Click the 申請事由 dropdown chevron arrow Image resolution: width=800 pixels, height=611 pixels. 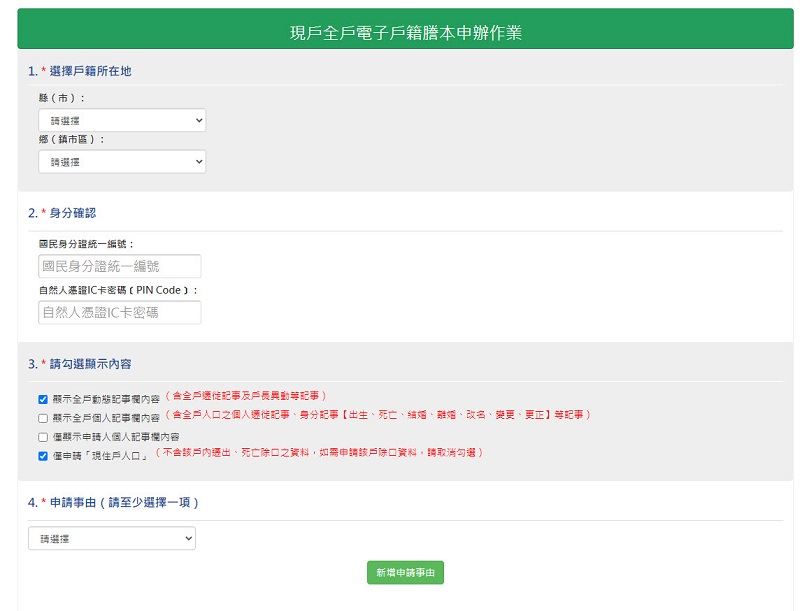(x=189, y=539)
